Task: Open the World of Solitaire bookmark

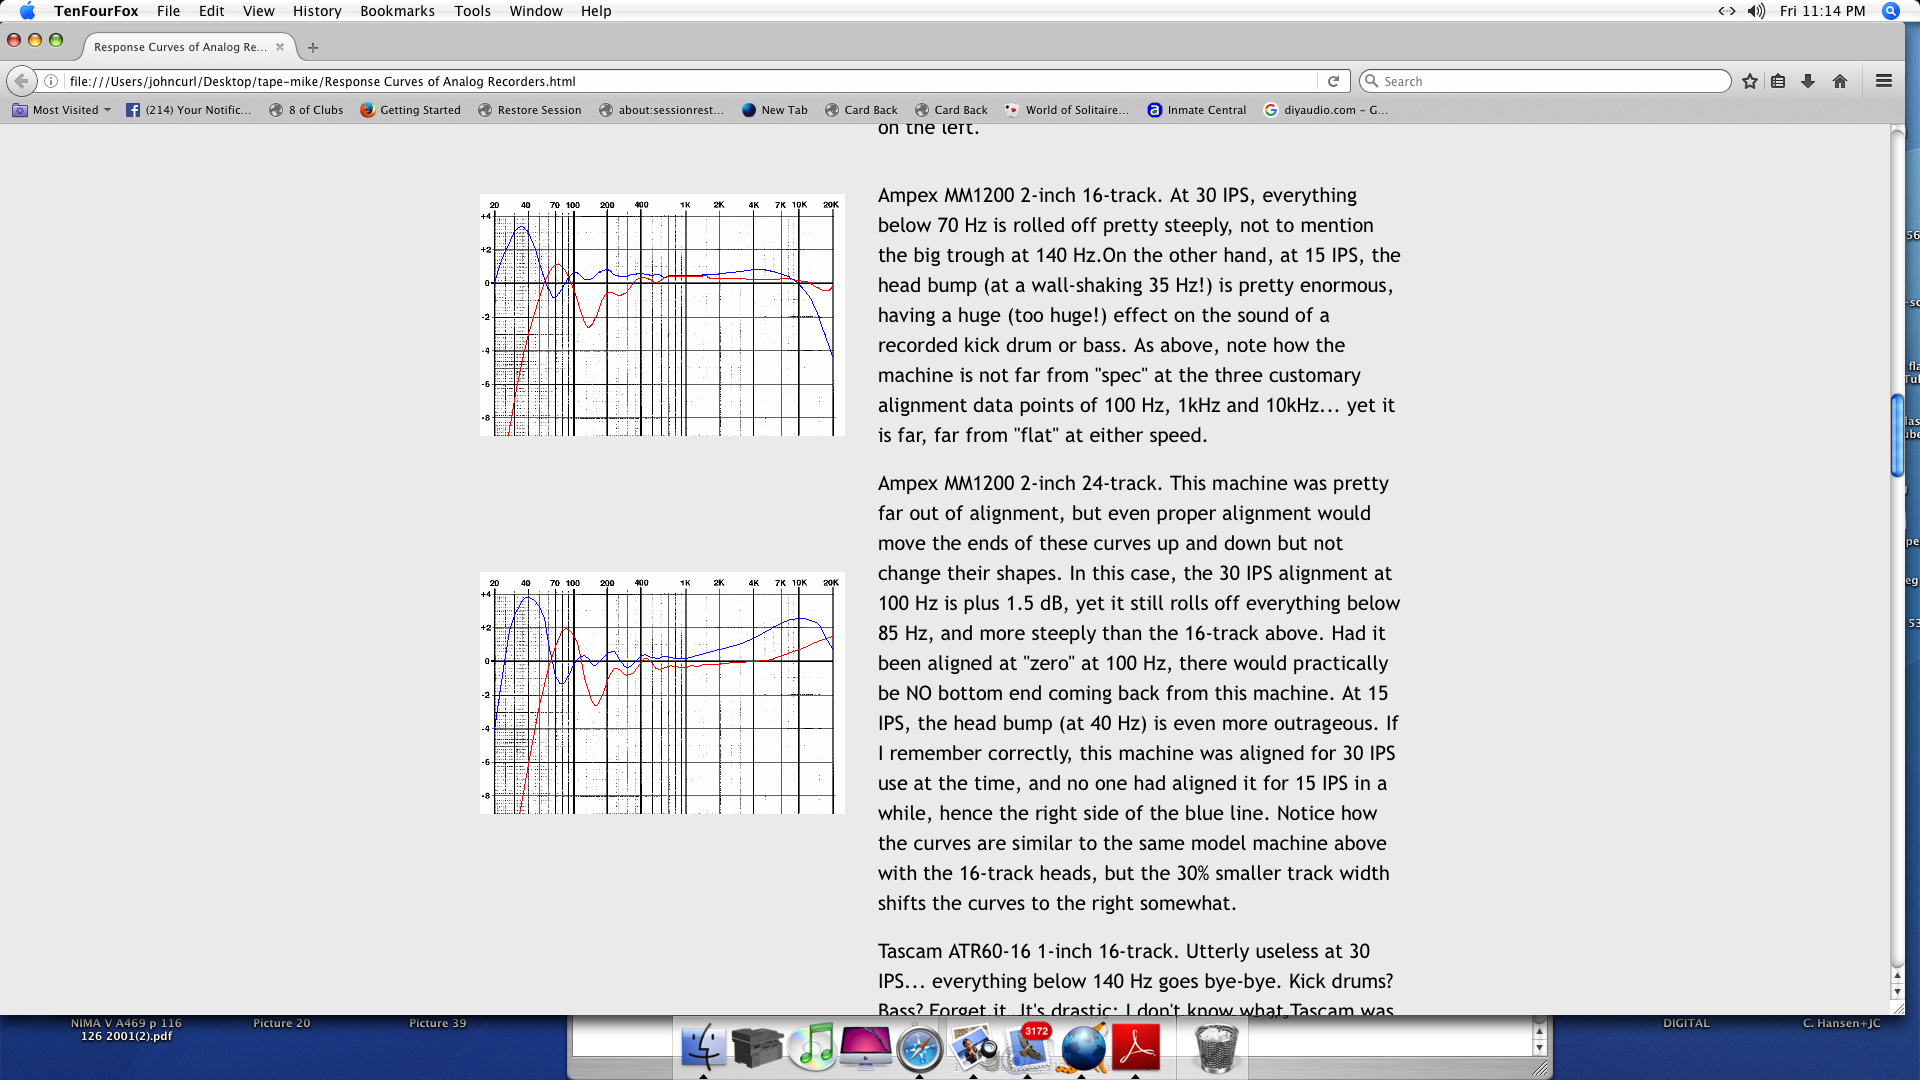Action: coord(1067,110)
